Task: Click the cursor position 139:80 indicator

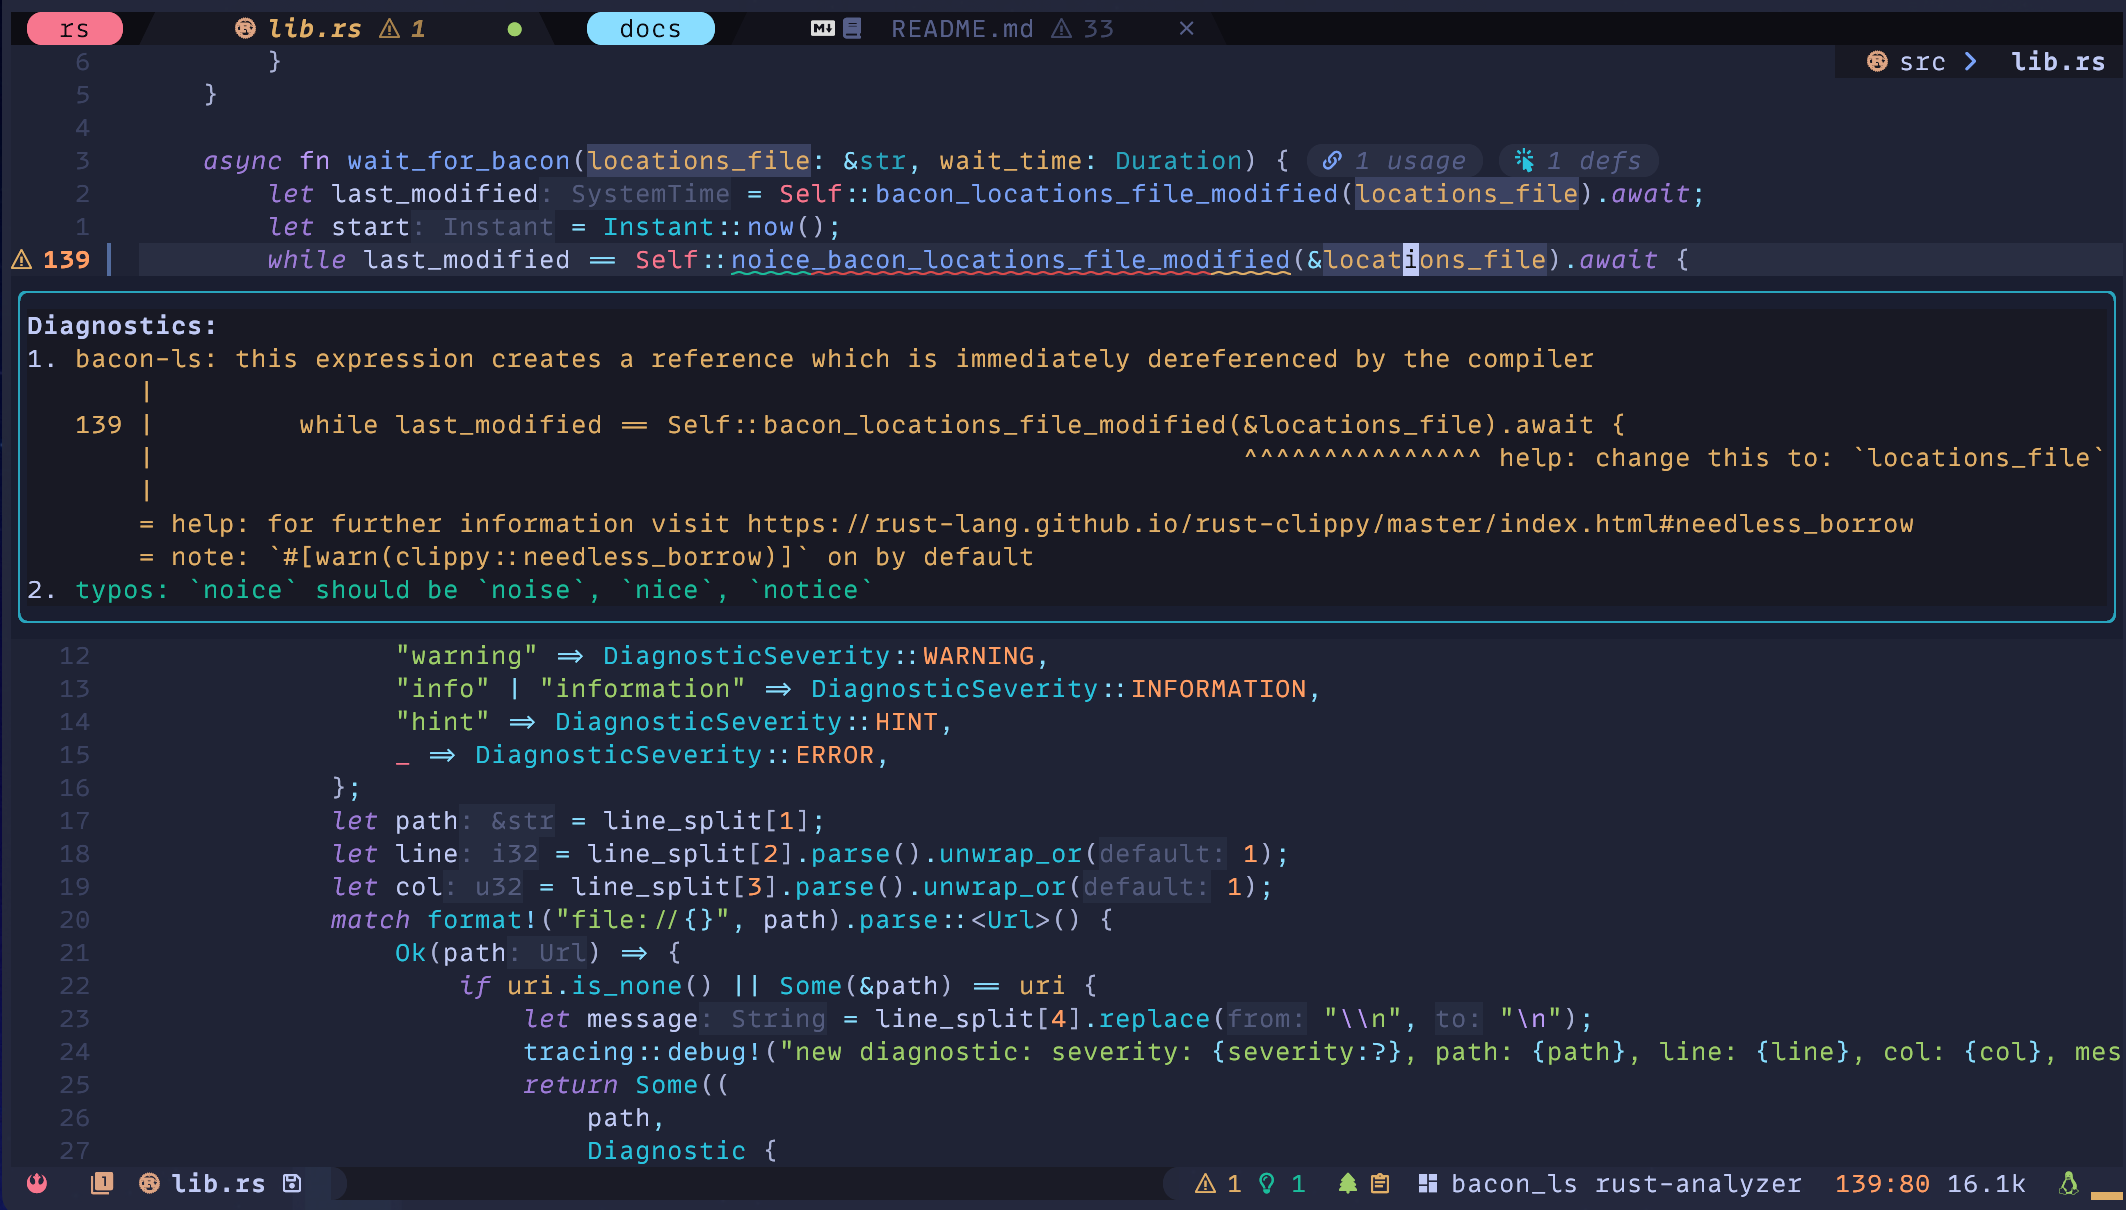Action: pos(1881,1184)
